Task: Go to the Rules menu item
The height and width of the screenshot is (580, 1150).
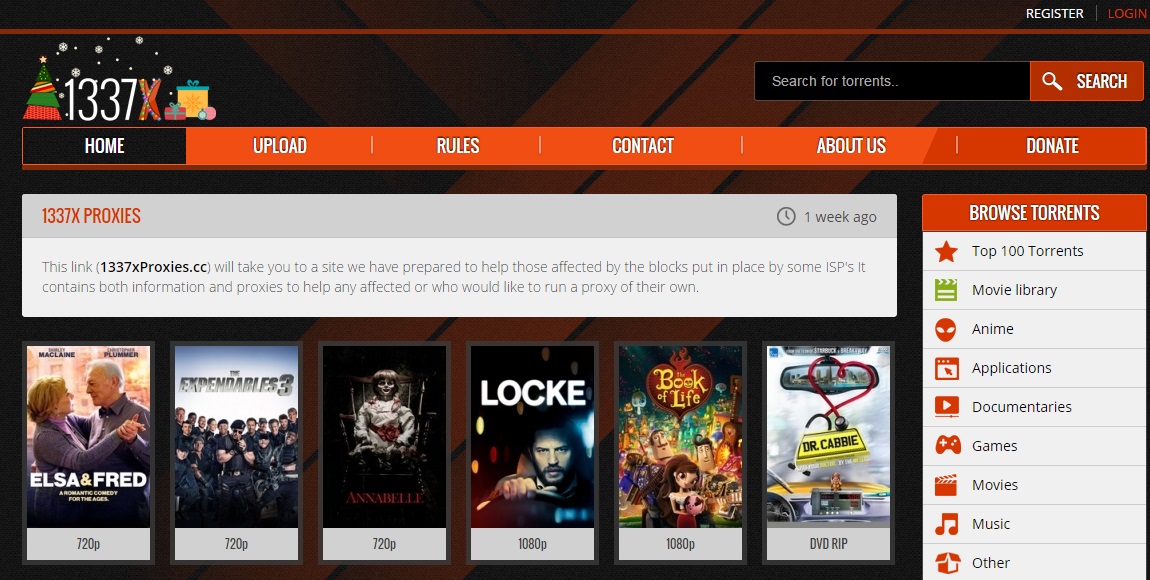Action: coord(458,146)
